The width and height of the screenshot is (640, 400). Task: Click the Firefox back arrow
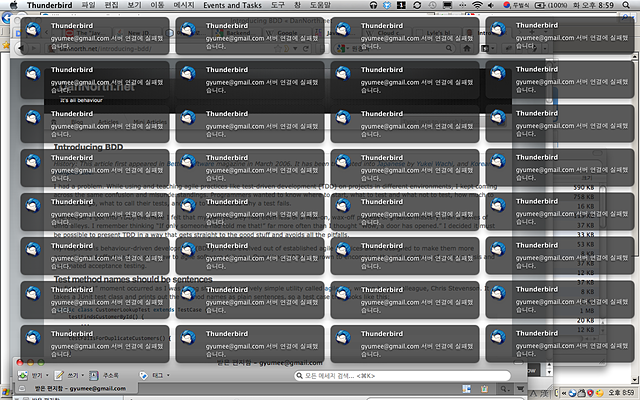(x=22, y=48)
